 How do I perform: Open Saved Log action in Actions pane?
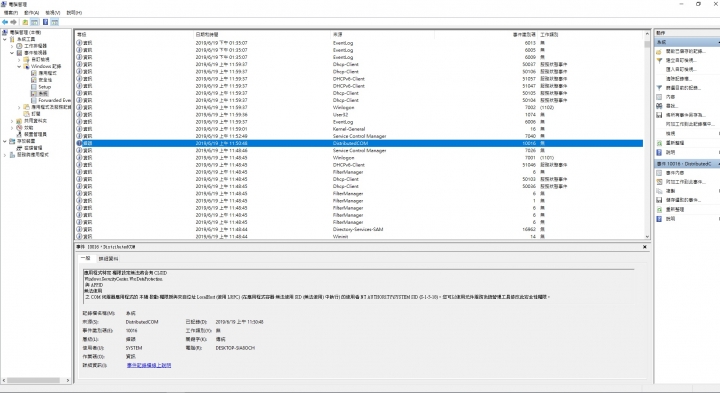[685, 51]
